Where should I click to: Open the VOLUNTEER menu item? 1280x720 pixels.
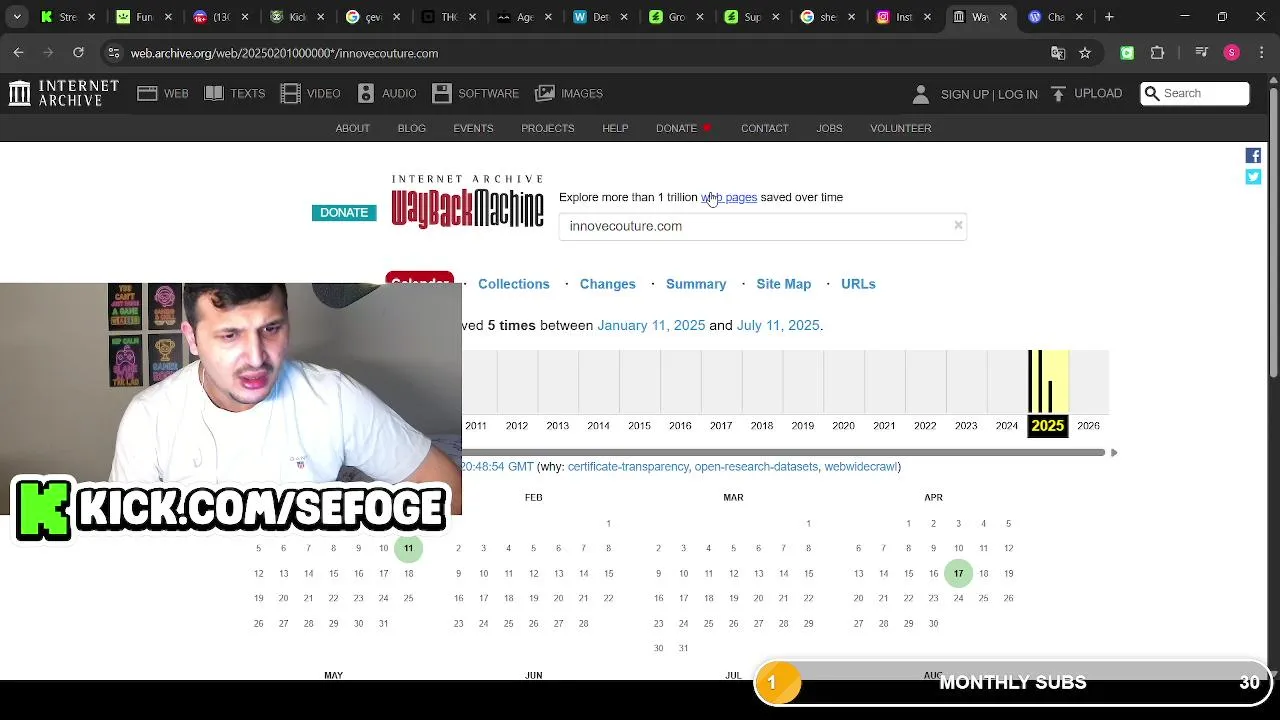pos(901,128)
